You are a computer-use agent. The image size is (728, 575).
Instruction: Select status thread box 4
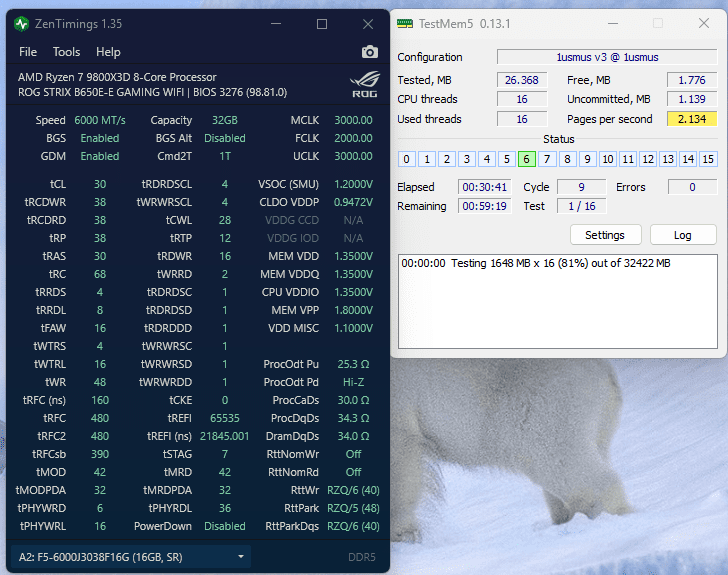pos(487,159)
